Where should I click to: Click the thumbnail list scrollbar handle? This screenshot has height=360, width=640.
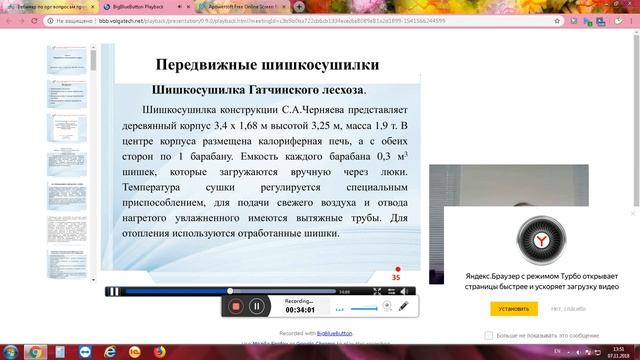pos(93,60)
